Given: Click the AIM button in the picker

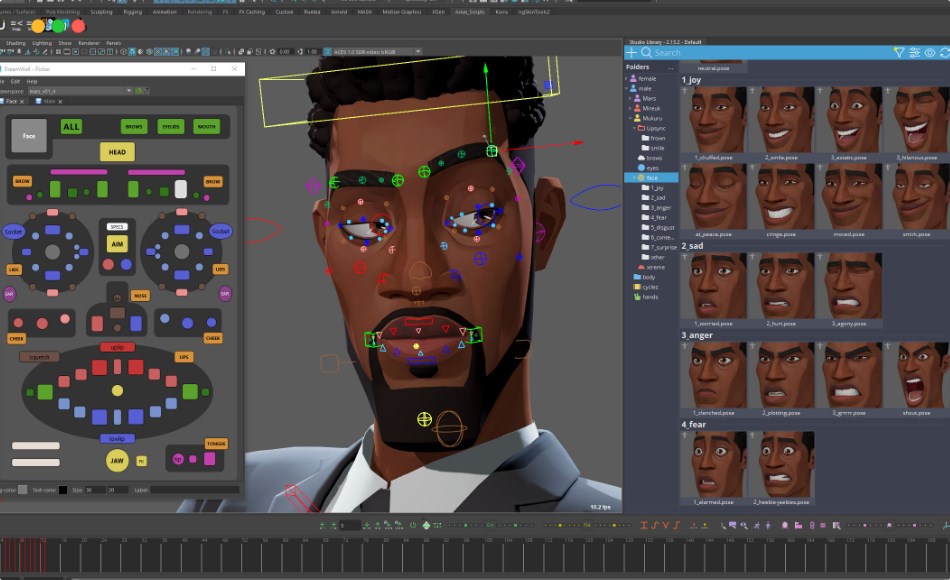Looking at the screenshot, I should [x=117, y=243].
